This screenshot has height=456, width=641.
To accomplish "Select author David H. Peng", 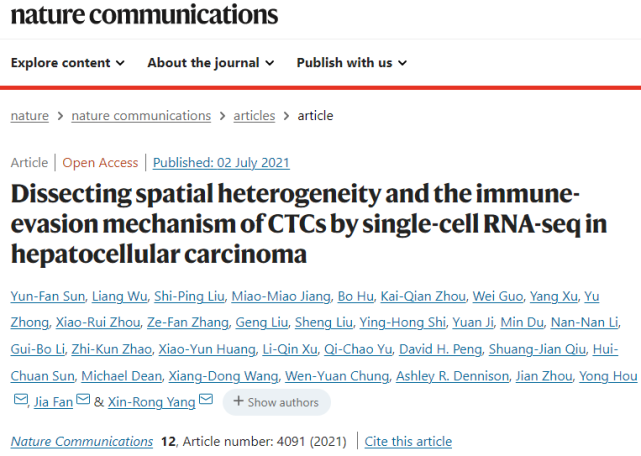I will click(445, 349).
